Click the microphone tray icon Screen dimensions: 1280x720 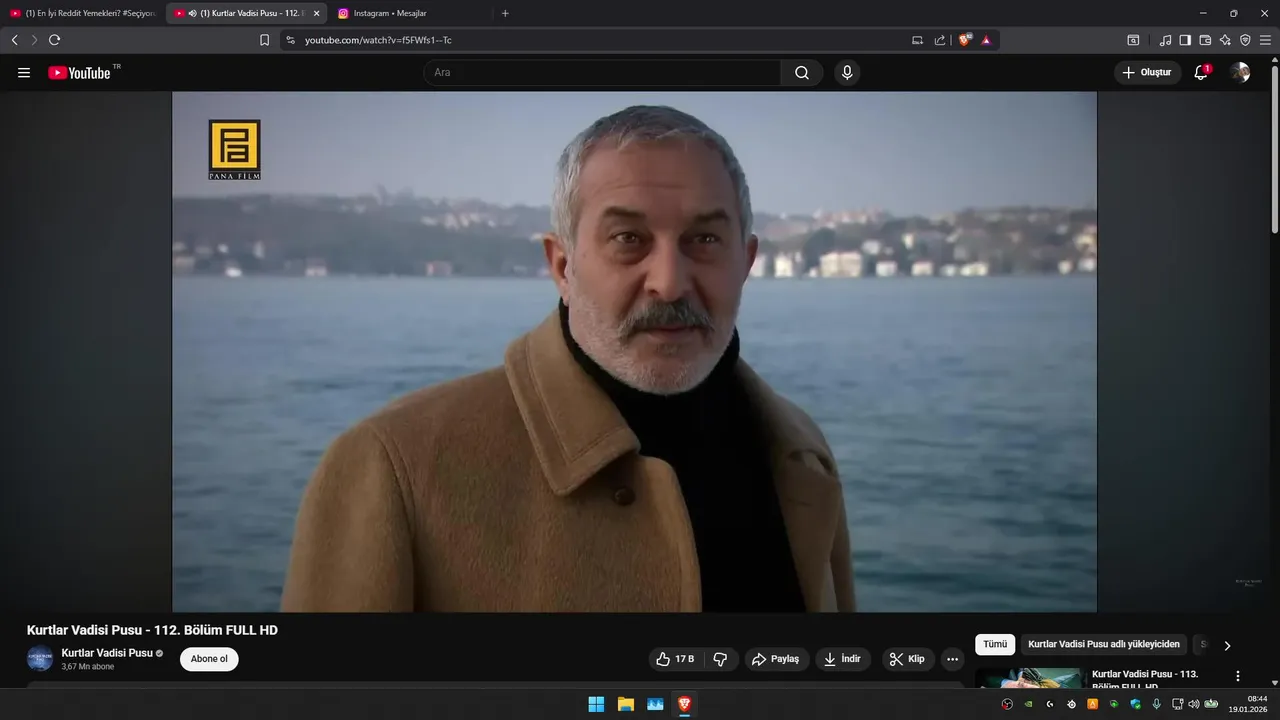(x=1157, y=704)
